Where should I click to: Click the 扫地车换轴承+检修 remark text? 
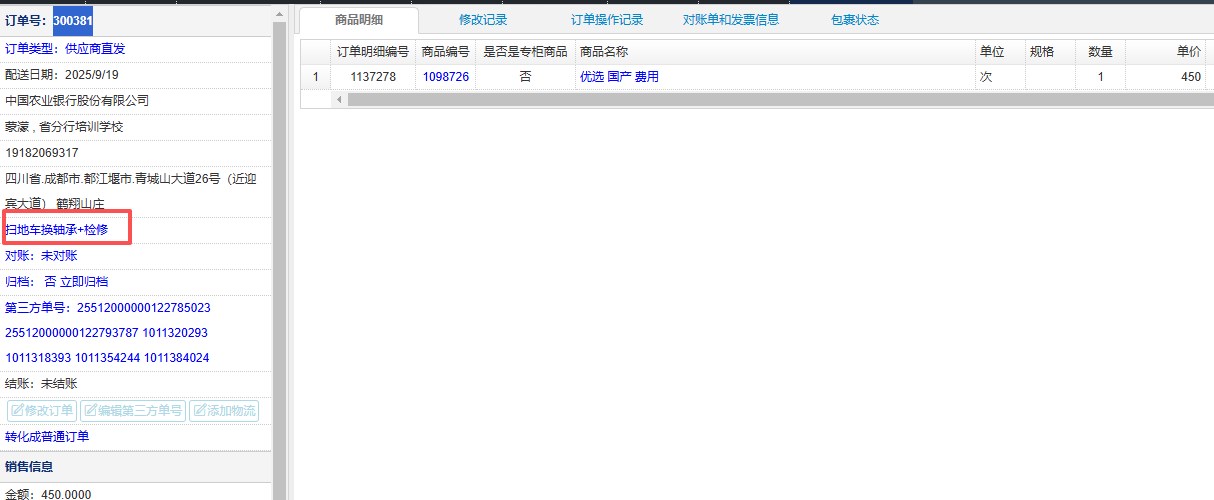56,230
